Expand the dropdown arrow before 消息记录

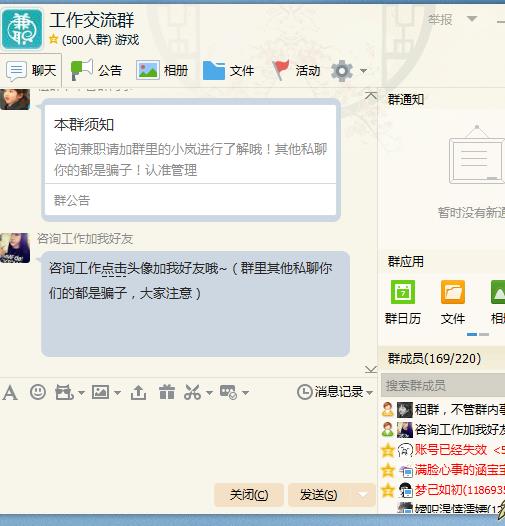pyautogui.click(x=245, y=392)
